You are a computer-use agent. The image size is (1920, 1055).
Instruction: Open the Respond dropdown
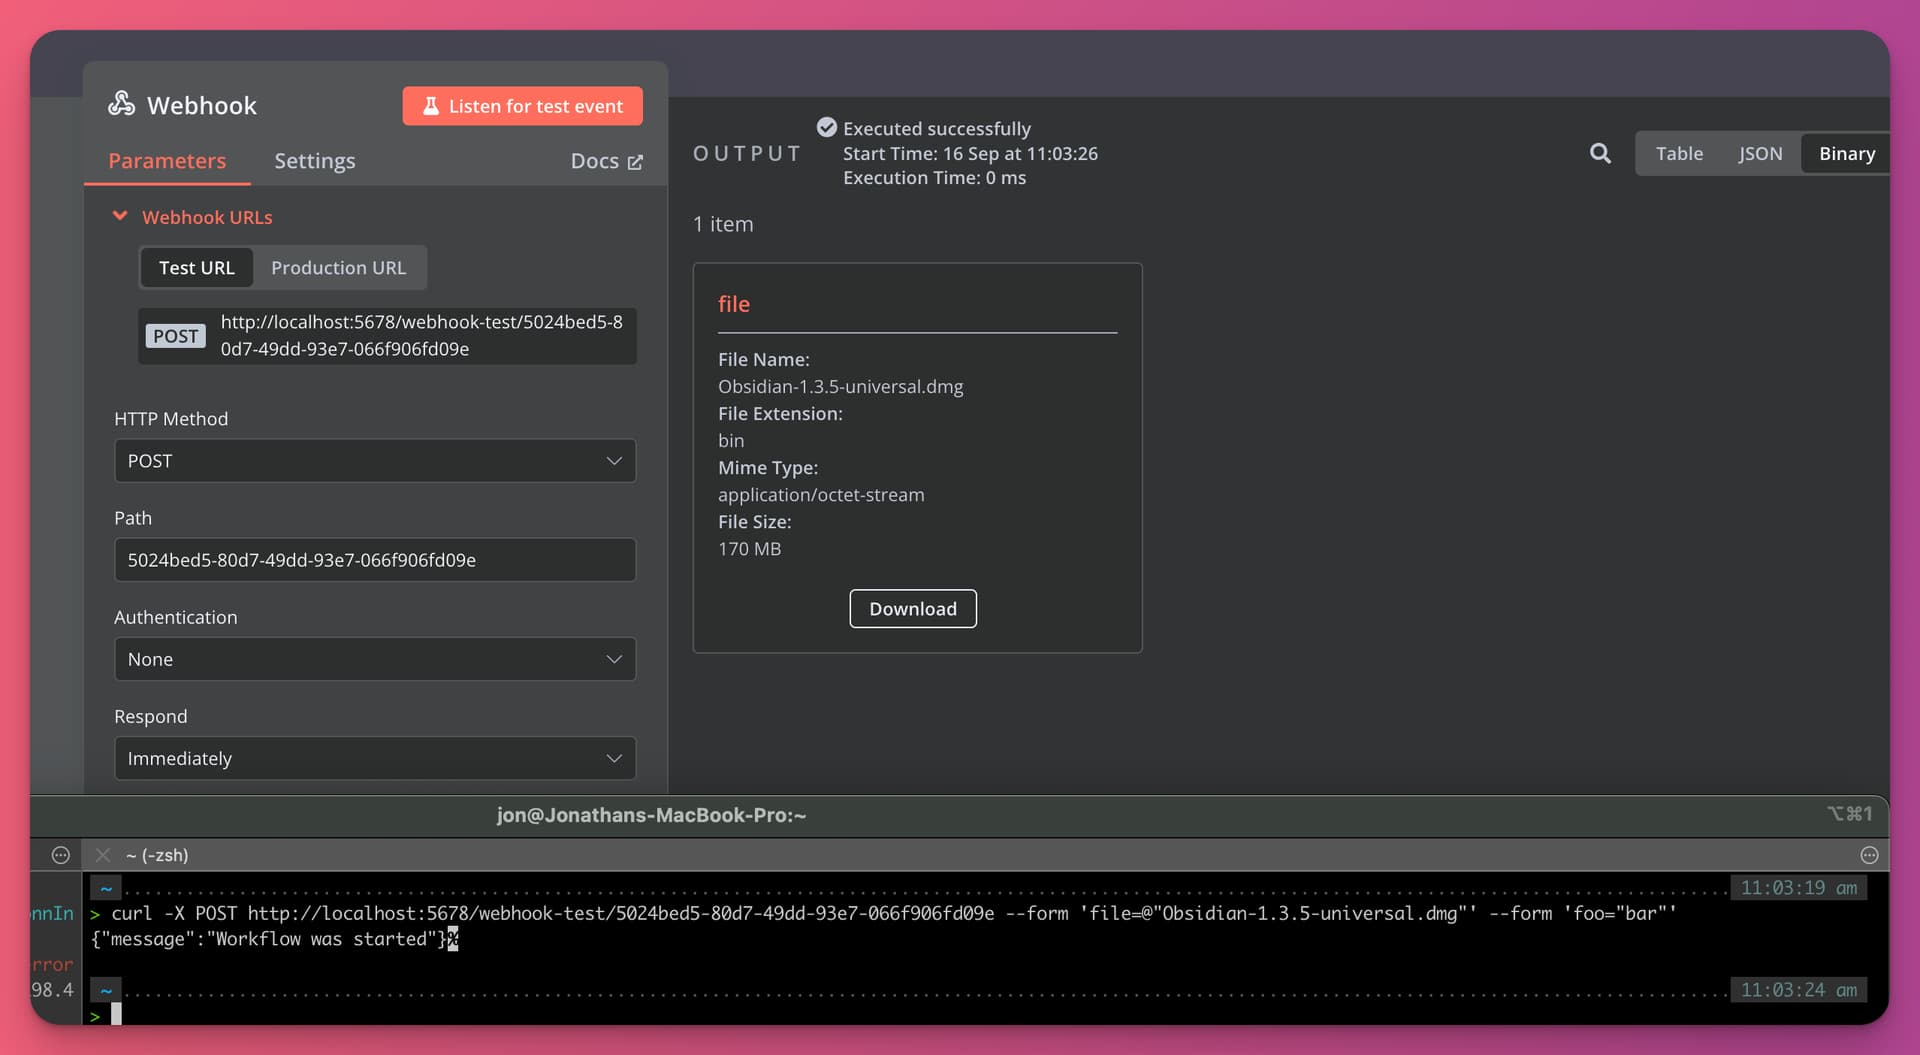coord(375,758)
